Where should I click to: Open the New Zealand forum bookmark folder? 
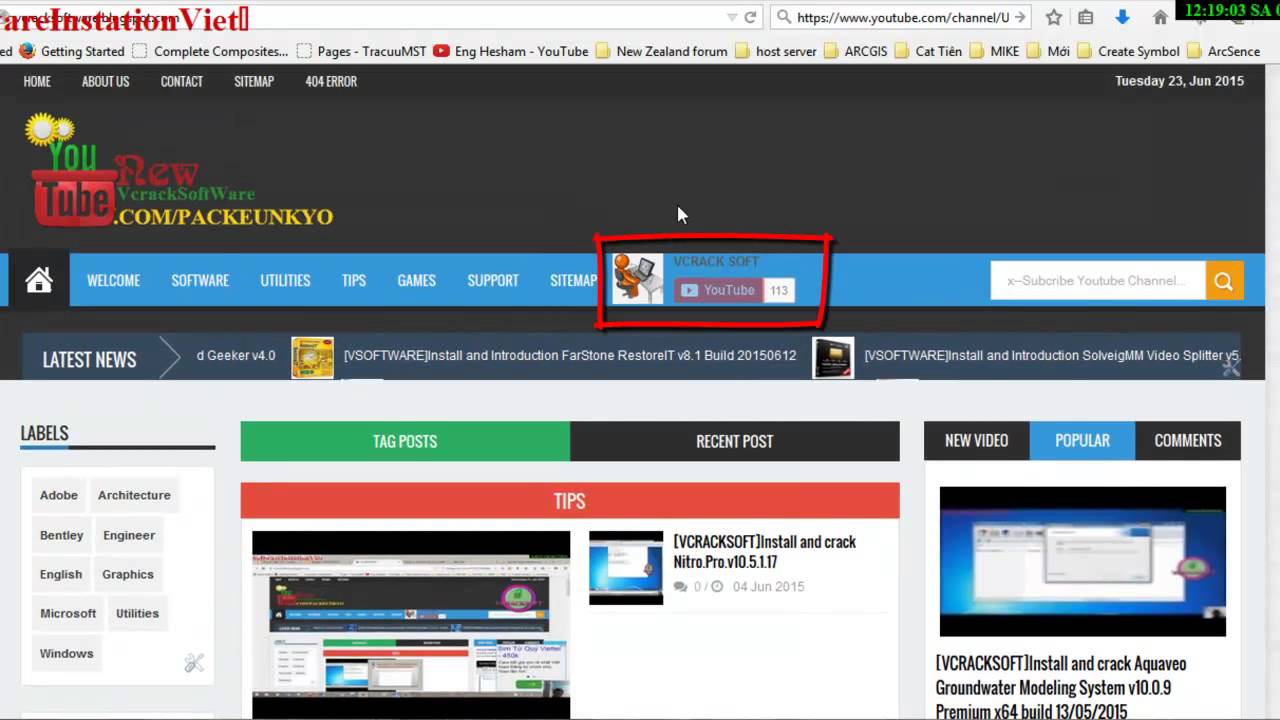click(x=661, y=51)
